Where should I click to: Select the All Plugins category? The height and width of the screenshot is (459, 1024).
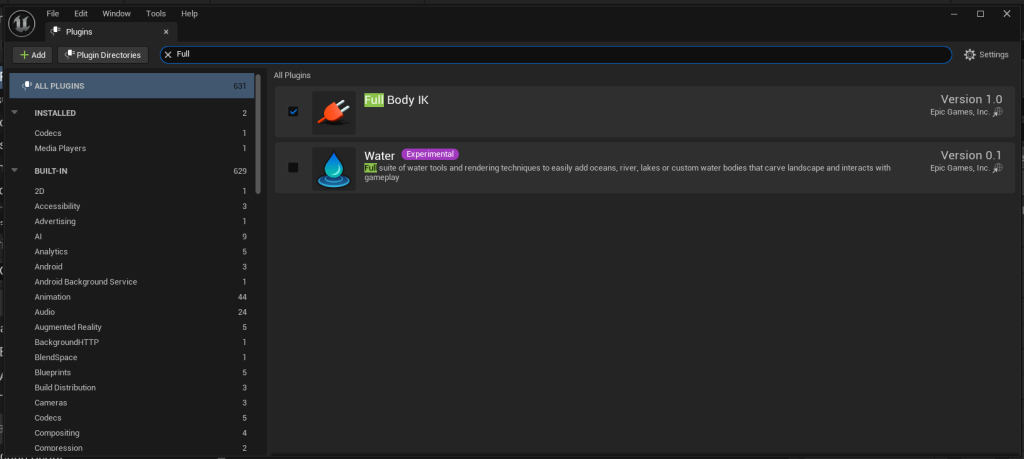(132, 86)
